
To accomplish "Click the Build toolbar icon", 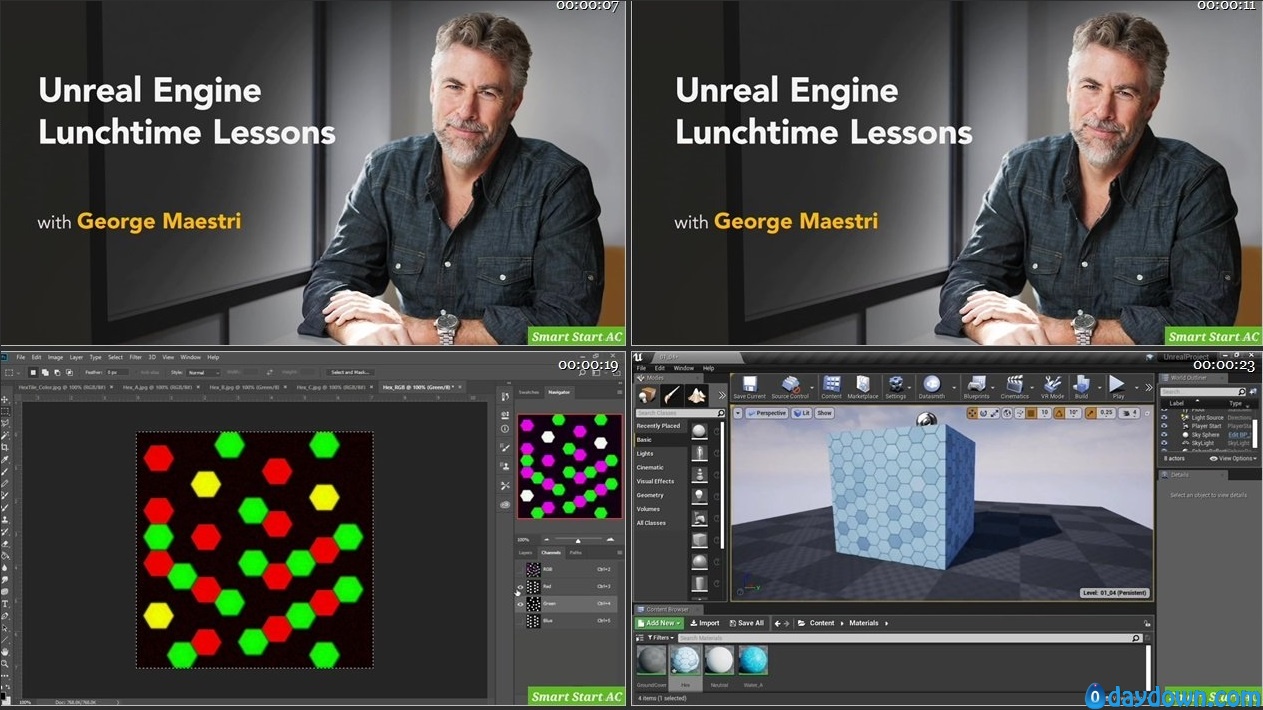I will click(x=1081, y=388).
